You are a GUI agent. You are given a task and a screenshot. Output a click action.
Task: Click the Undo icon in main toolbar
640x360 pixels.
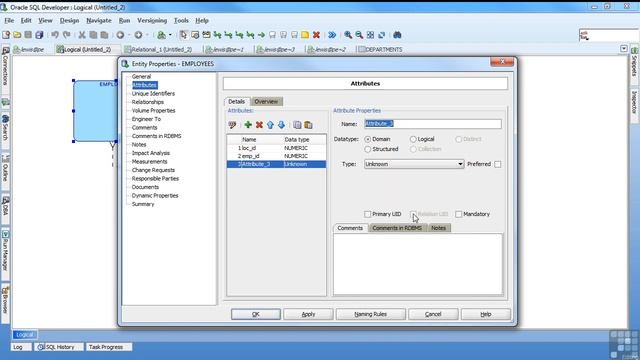tap(55, 35)
